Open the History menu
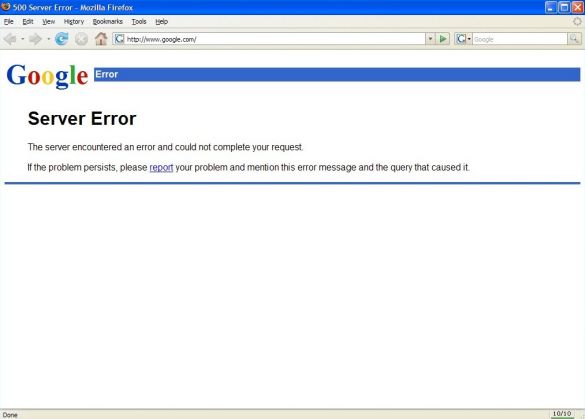 [x=74, y=22]
